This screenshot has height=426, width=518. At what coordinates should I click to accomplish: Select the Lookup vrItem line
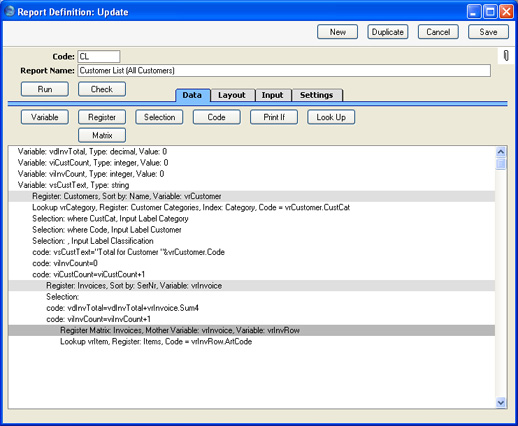point(252,341)
